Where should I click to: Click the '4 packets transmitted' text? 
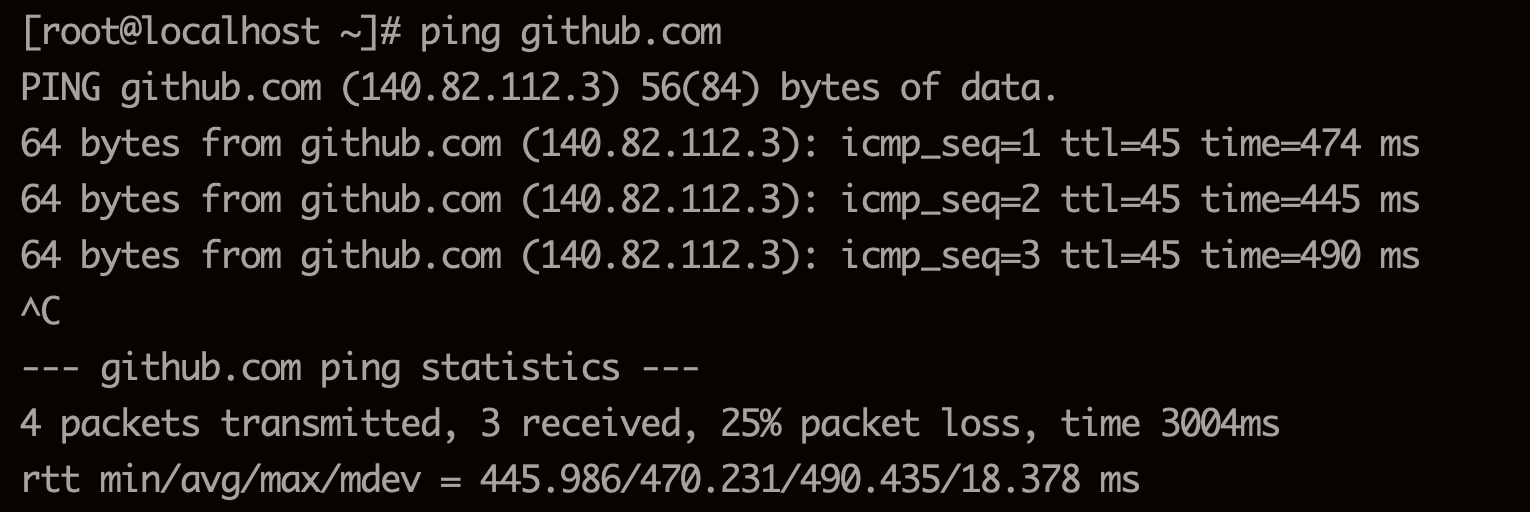click(x=230, y=424)
